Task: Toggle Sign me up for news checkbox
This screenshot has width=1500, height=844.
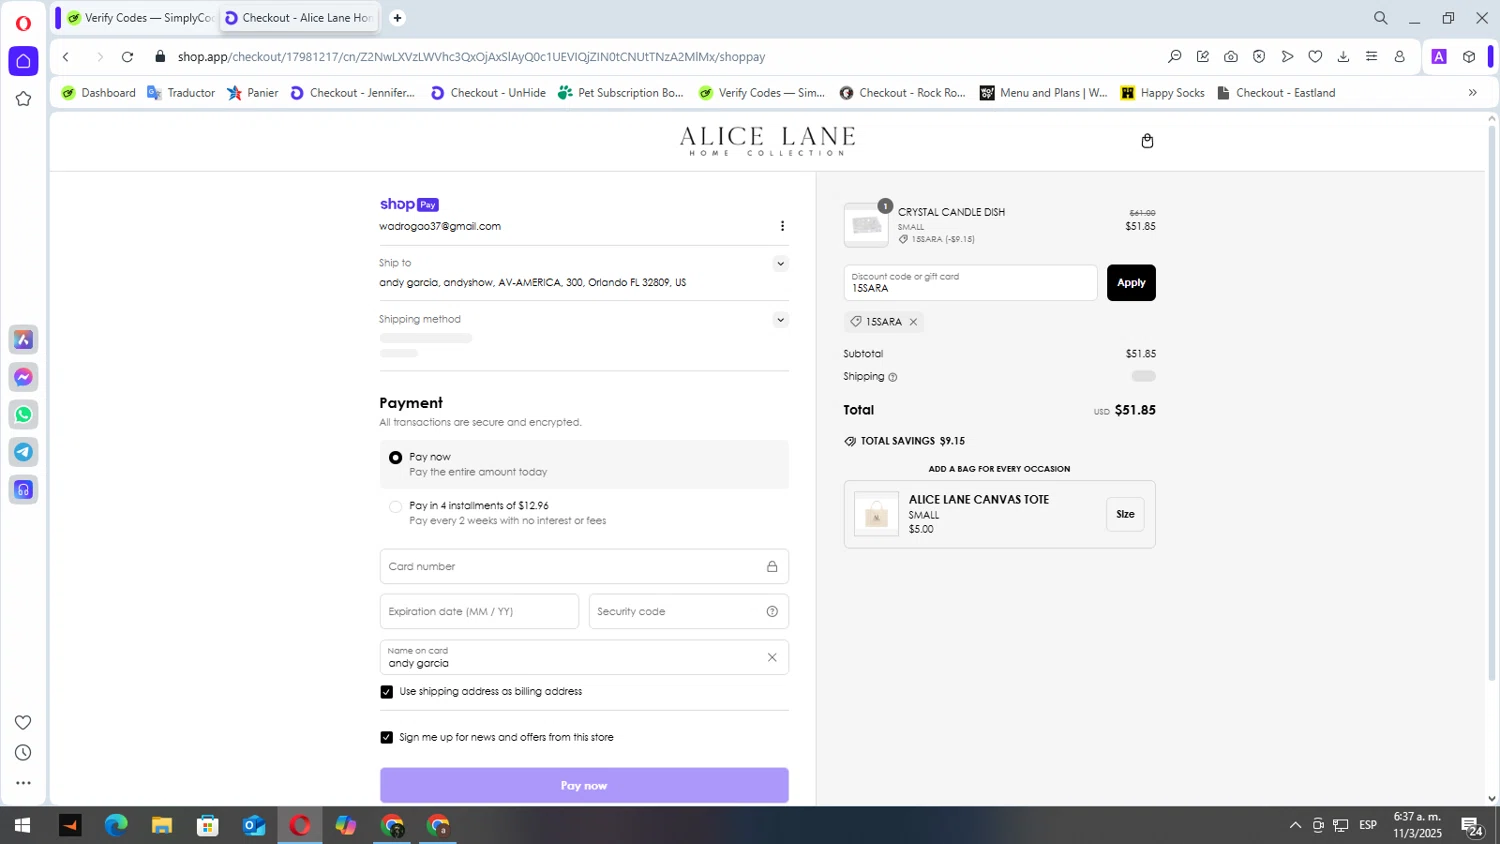Action: coord(387,737)
